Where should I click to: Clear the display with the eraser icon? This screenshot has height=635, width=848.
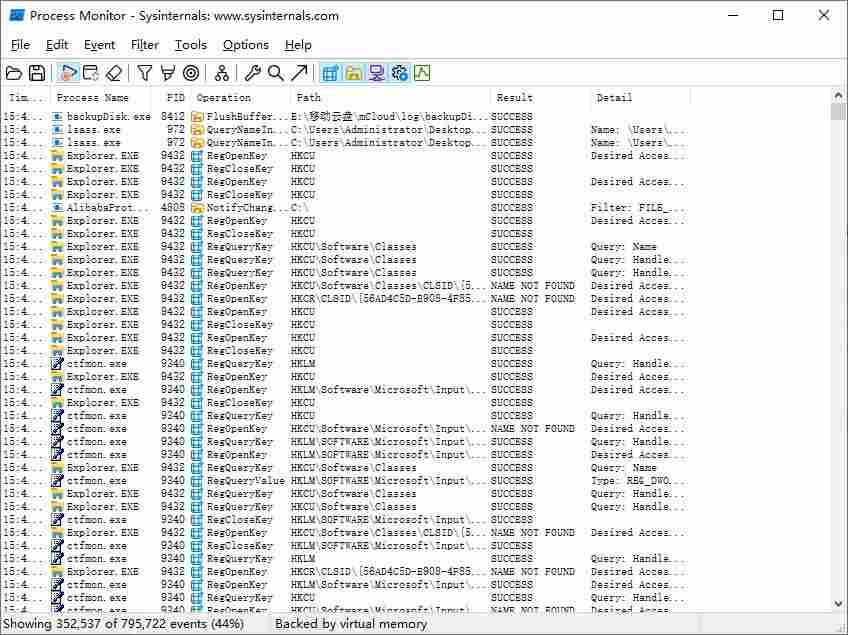pos(114,73)
